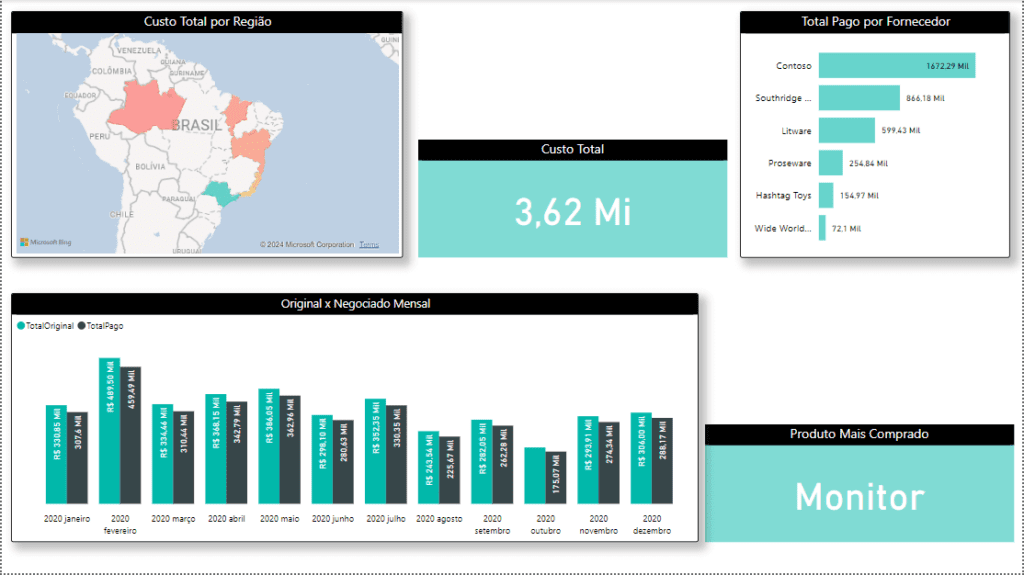The width and height of the screenshot is (1024, 575).
Task: Click the Microsoft Bing logo on map
Action: (x=46, y=242)
